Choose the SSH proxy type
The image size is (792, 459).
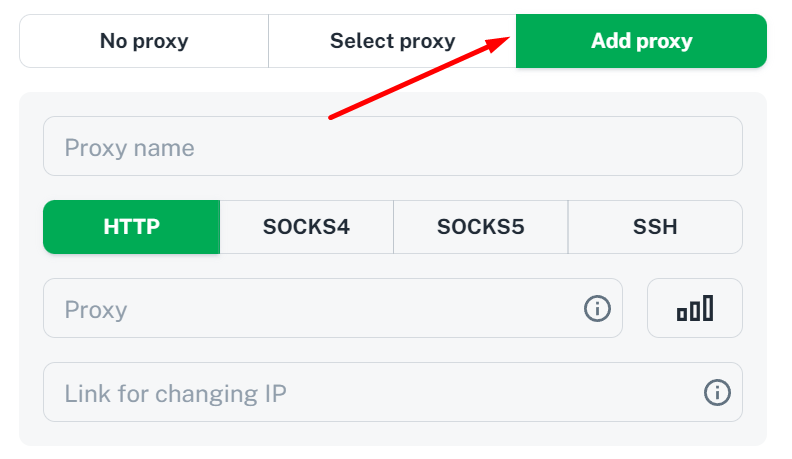tap(655, 227)
